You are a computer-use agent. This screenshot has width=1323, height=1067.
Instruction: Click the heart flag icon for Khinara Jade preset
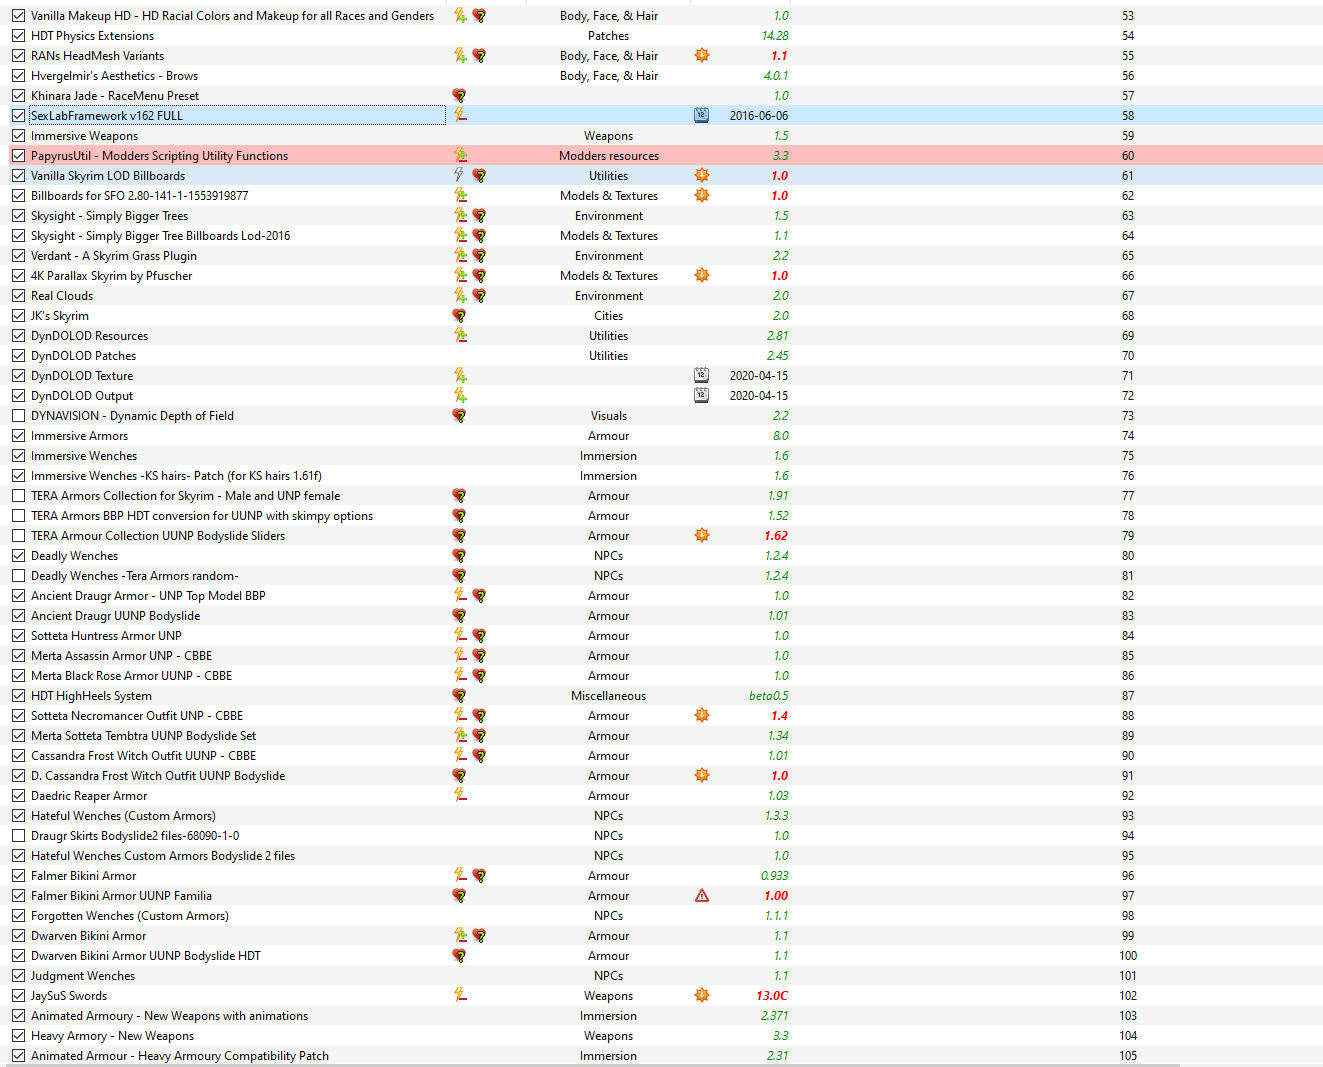tap(459, 95)
